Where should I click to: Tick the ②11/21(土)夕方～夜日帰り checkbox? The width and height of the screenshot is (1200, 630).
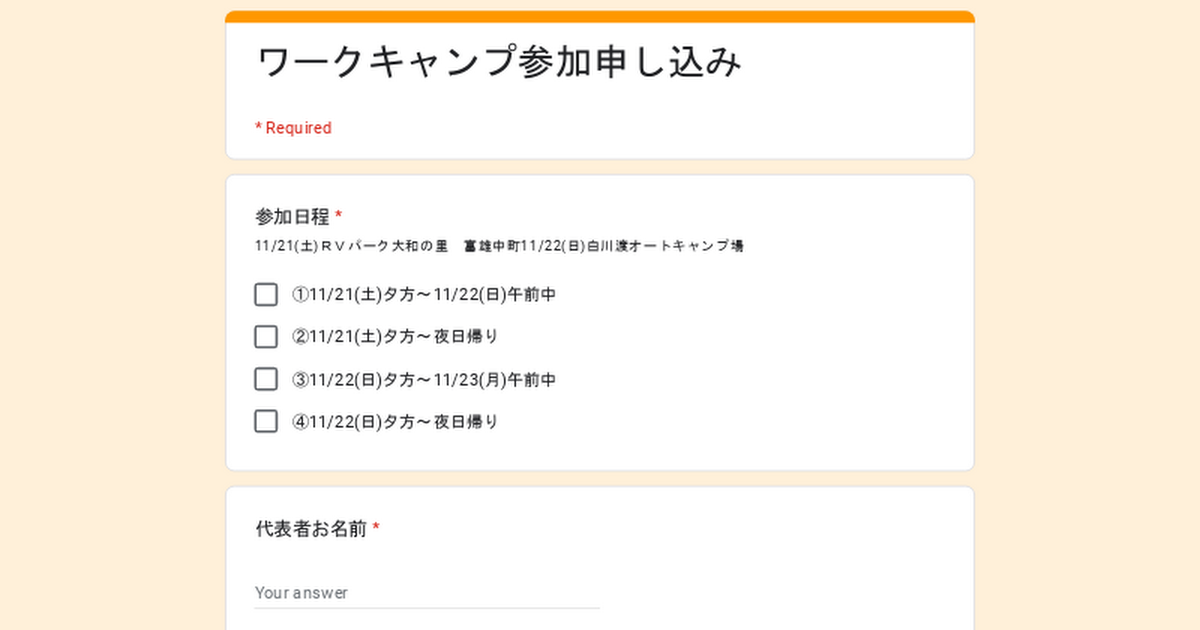(x=266, y=337)
